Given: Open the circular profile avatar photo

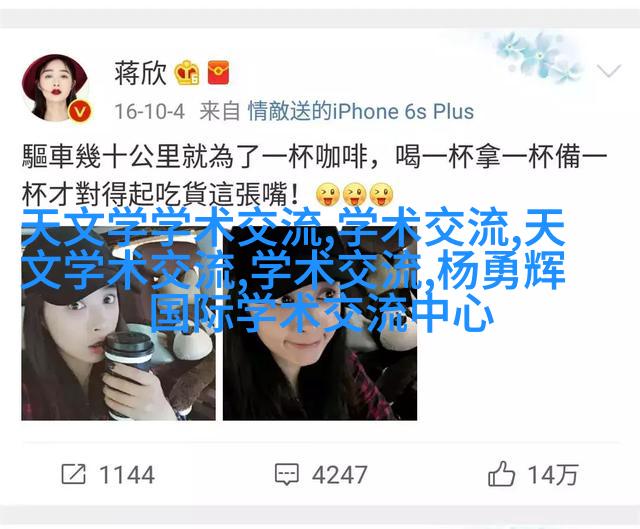Looking at the screenshot, I should coord(55,88).
